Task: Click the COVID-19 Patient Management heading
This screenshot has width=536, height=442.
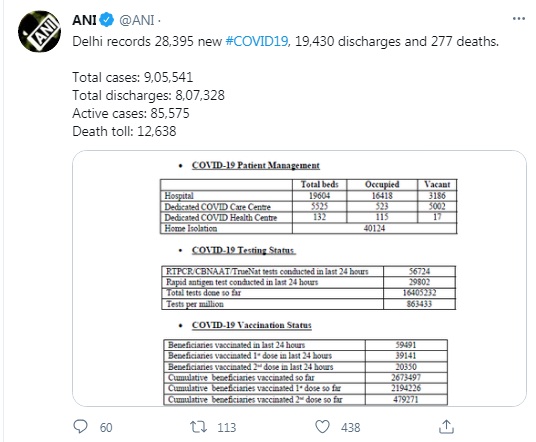Action: click(x=256, y=165)
